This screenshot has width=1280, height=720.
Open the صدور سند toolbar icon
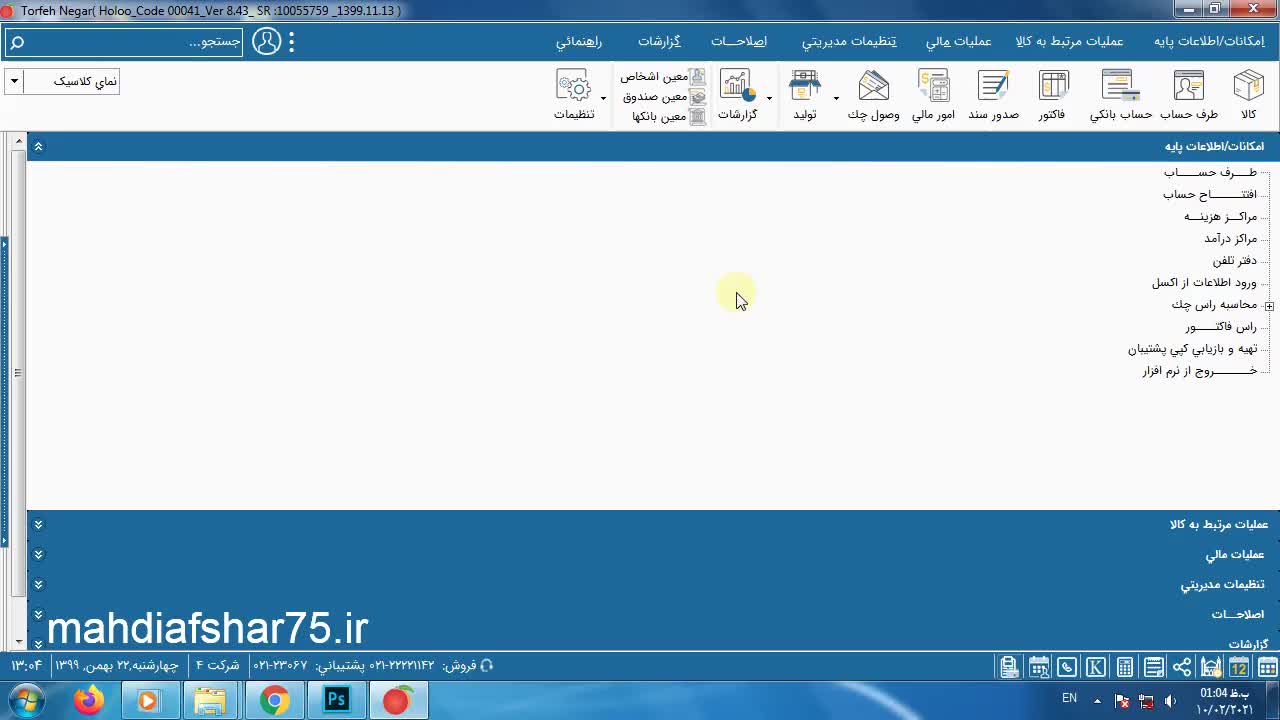pyautogui.click(x=993, y=95)
